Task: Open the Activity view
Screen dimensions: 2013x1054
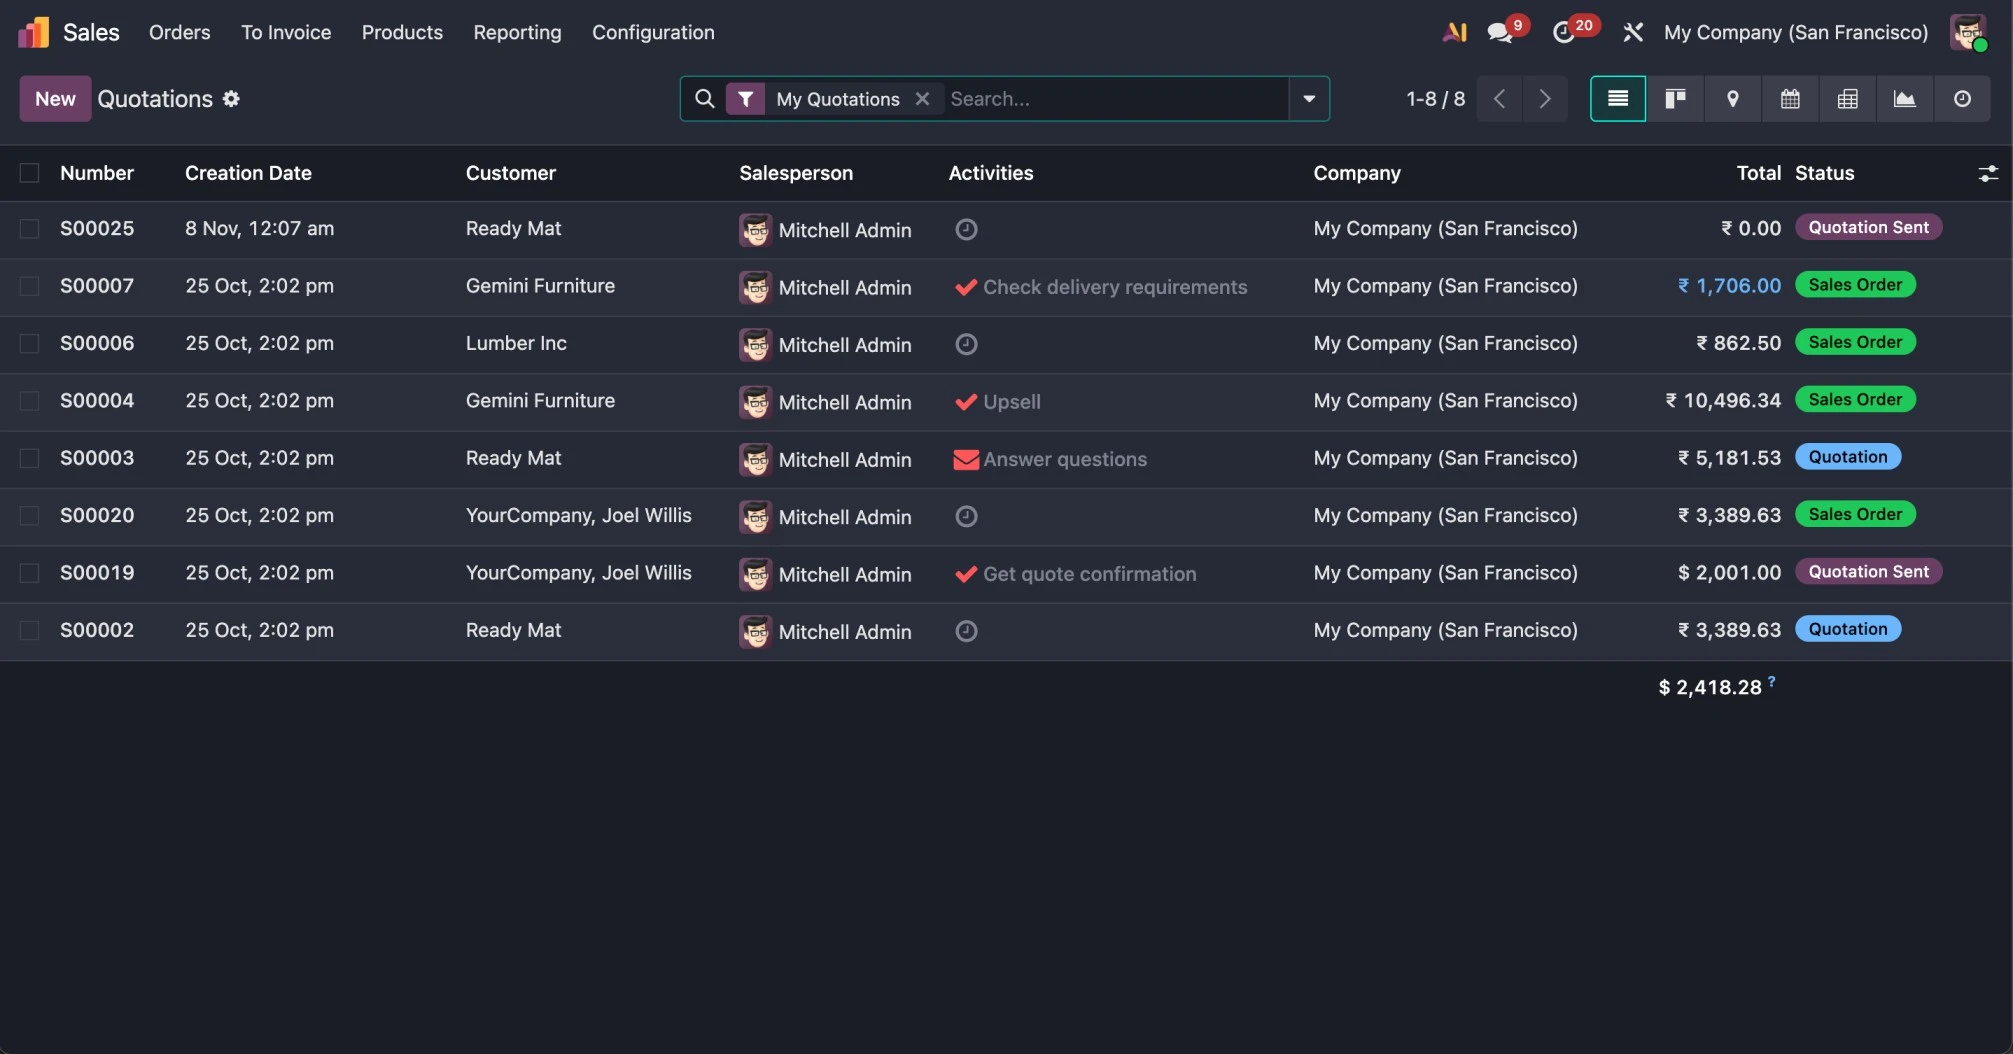Action: click(1962, 99)
